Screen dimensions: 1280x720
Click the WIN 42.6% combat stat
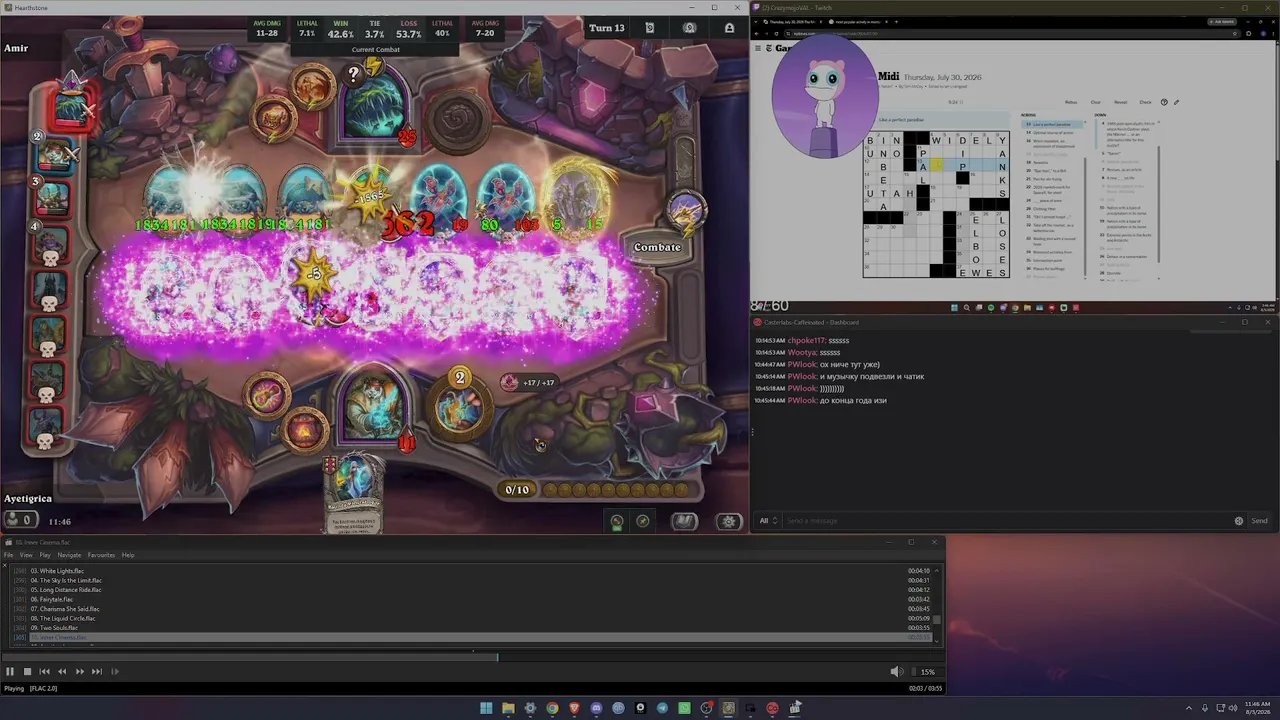tap(341, 29)
